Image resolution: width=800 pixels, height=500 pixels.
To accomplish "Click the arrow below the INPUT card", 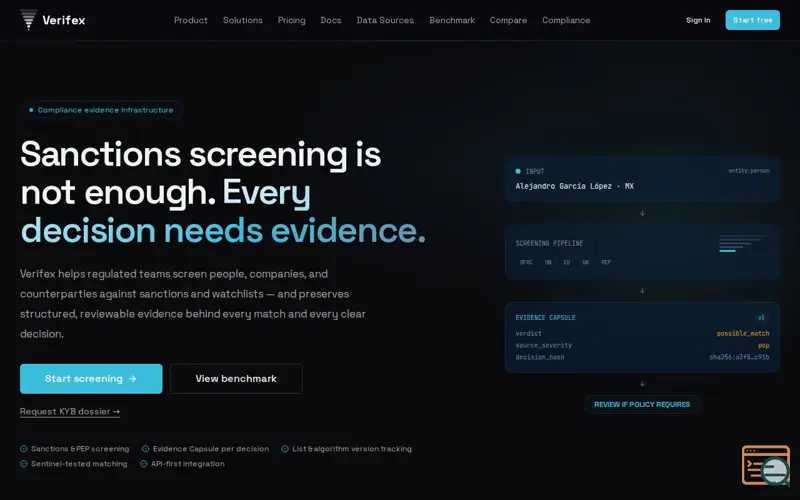I will [x=642, y=213].
